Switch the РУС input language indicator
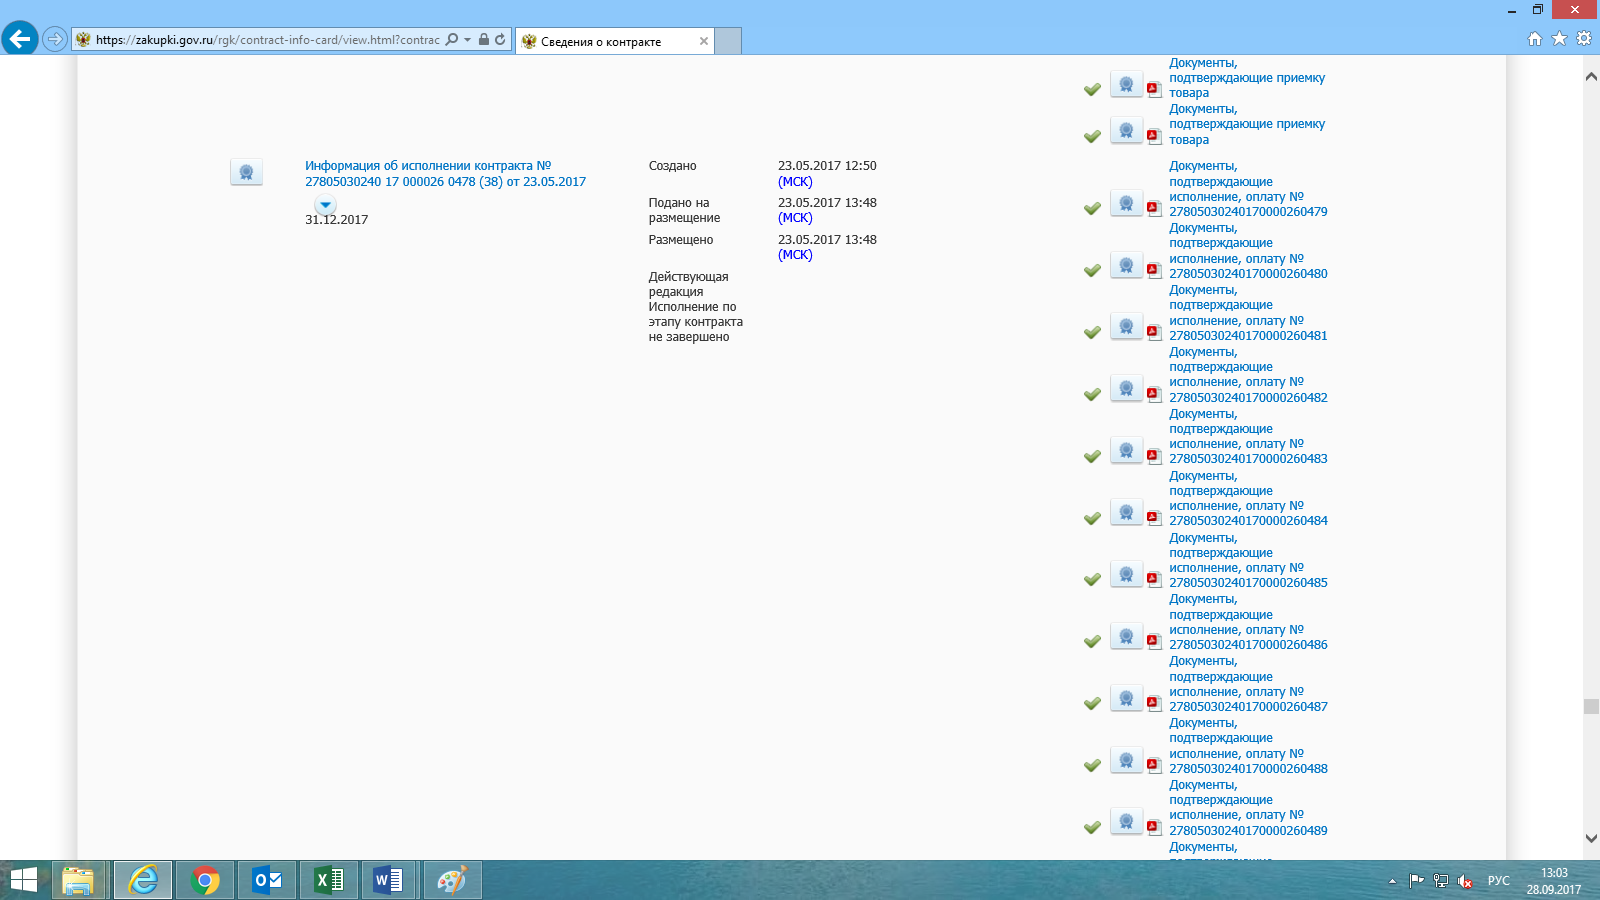The height and width of the screenshot is (900, 1600). [x=1498, y=881]
